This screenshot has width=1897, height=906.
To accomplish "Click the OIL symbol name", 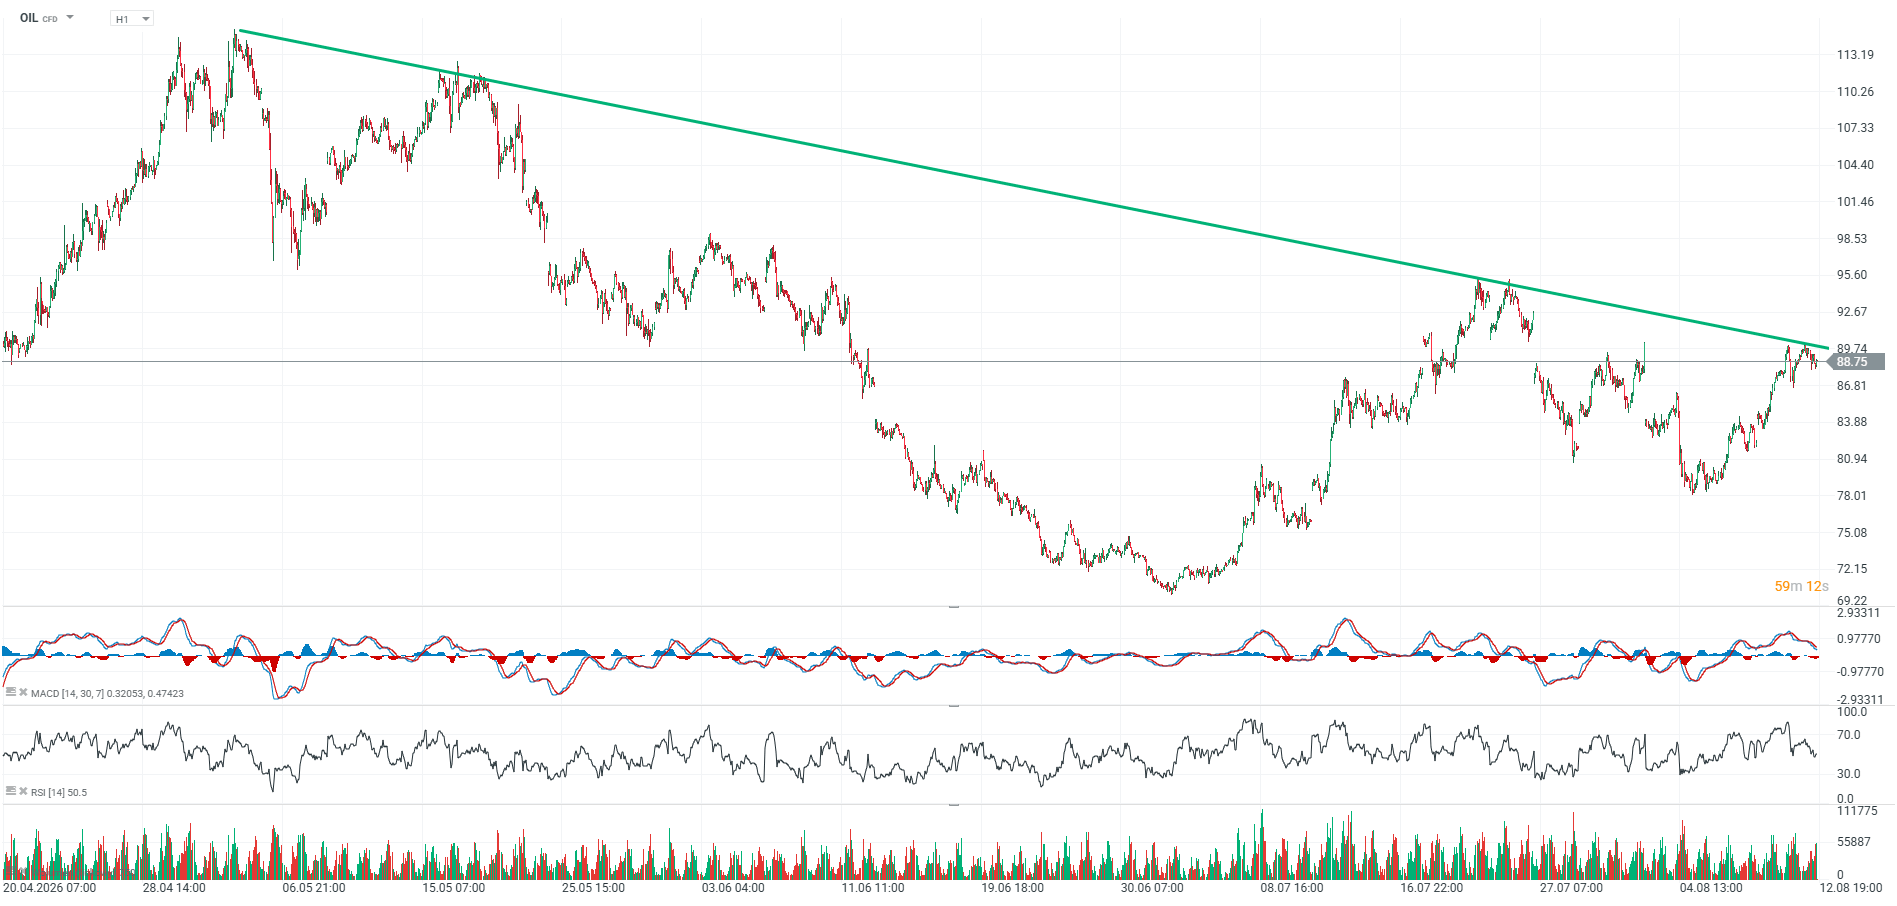I will [x=29, y=18].
